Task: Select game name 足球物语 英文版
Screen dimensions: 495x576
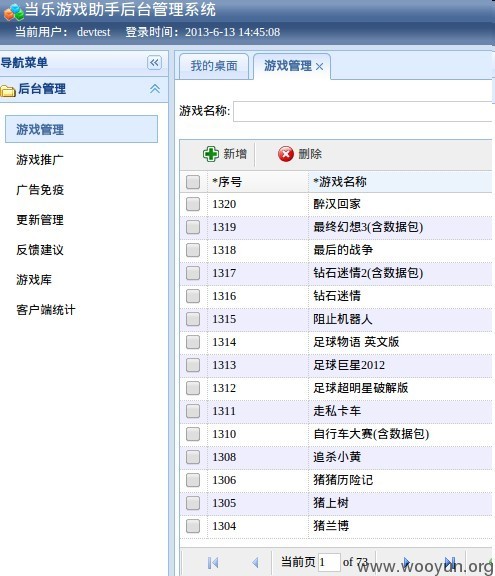Action: click(x=356, y=342)
